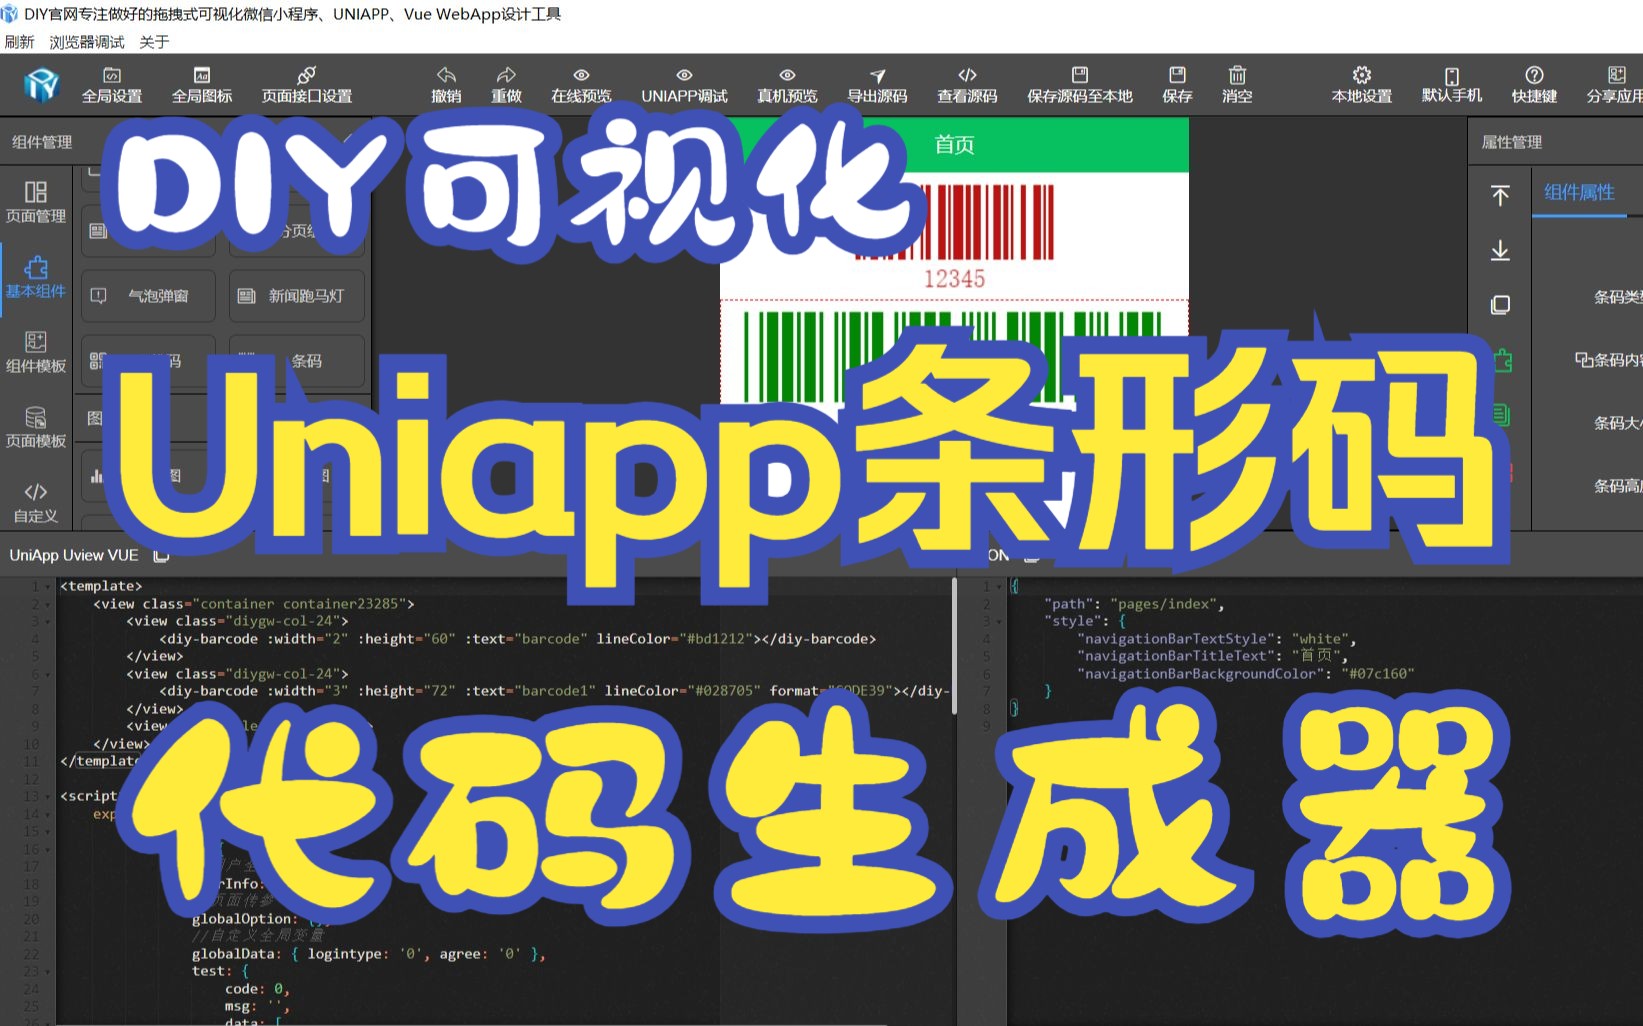Select the 组件属性 tab
The height and width of the screenshot is (1026, 1643).
[1579, 192]
